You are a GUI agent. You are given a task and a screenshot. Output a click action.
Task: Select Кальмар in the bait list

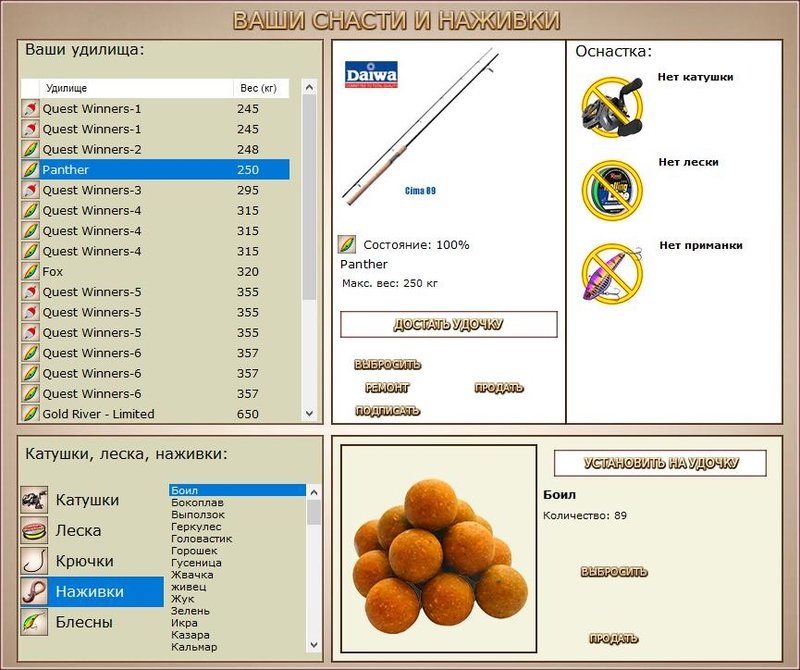pyautogui.click(x=237, y=647)
